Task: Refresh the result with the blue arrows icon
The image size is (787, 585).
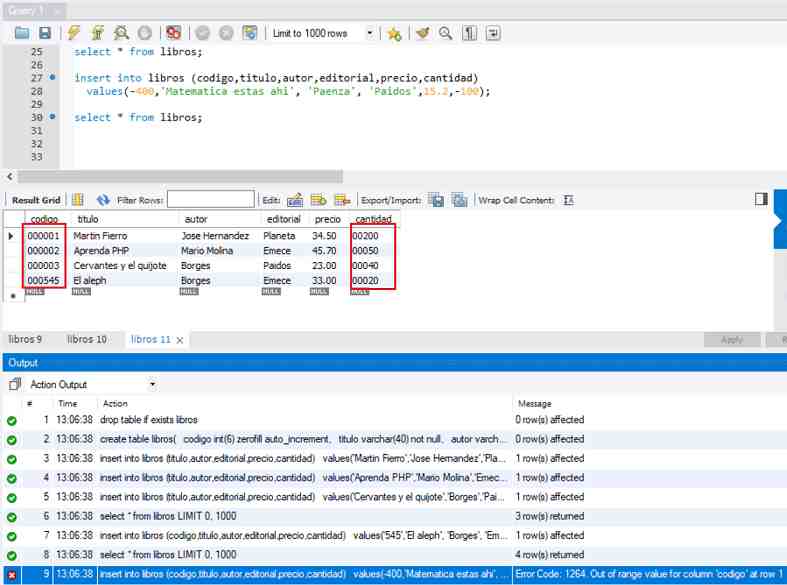Action: click(x=103, y=200)
